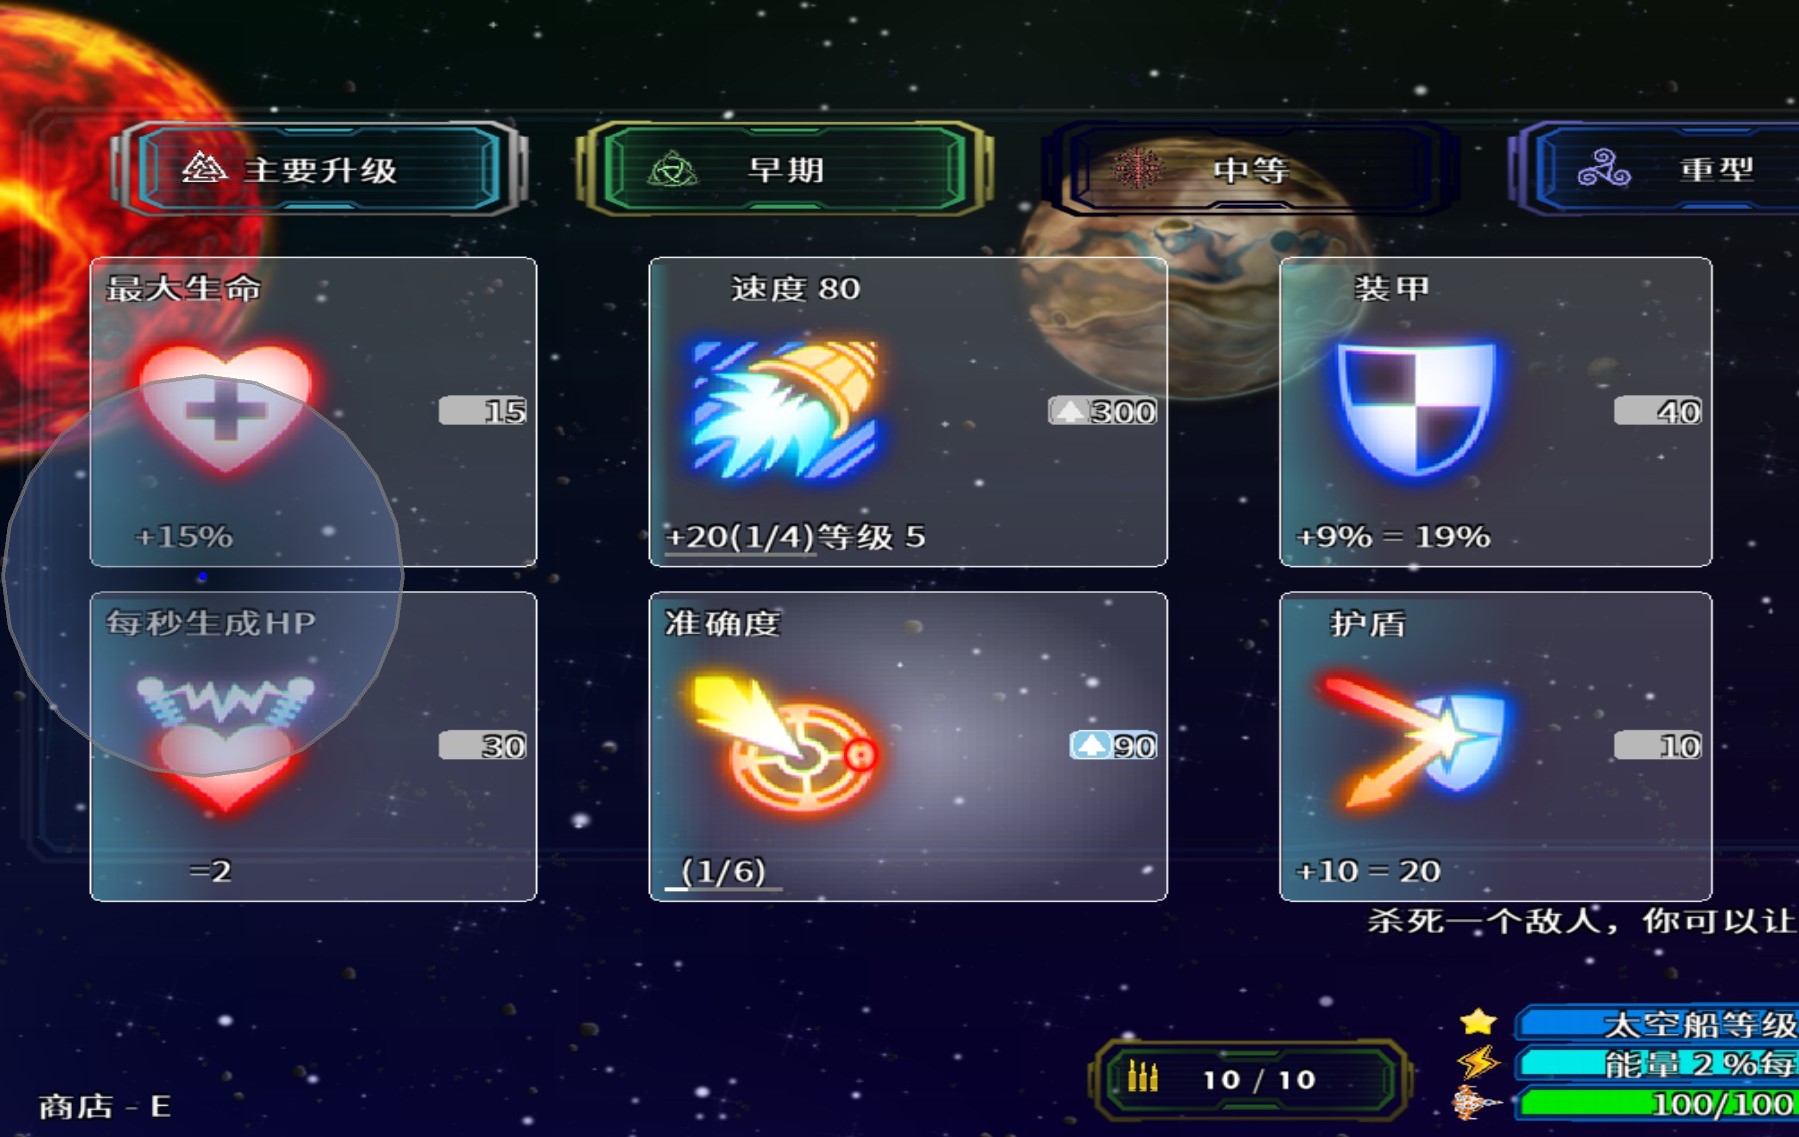The height and width of the screenshot is (1137, 1799).
Task: Click the yellow star spaceship level icon
Action: [x=1478, y=1022]
